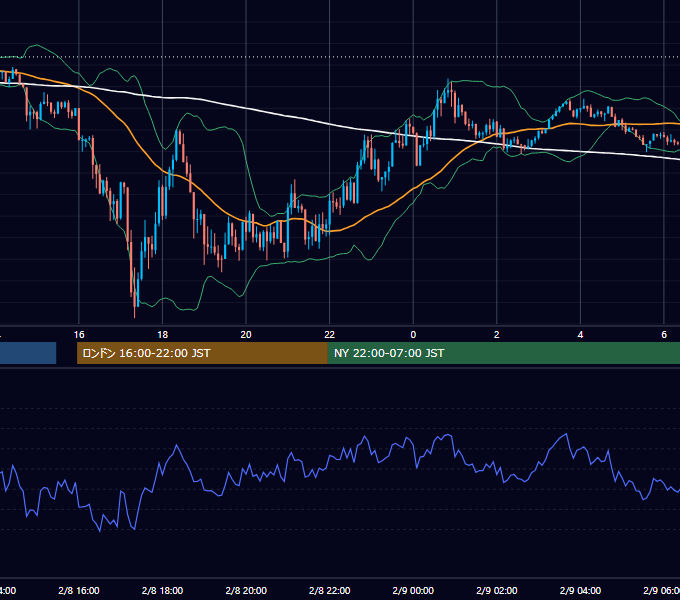Click the '2/8 20:00' bottom axis label
The height and width of the screenshot is (600, 680).
tap(246, 590)
